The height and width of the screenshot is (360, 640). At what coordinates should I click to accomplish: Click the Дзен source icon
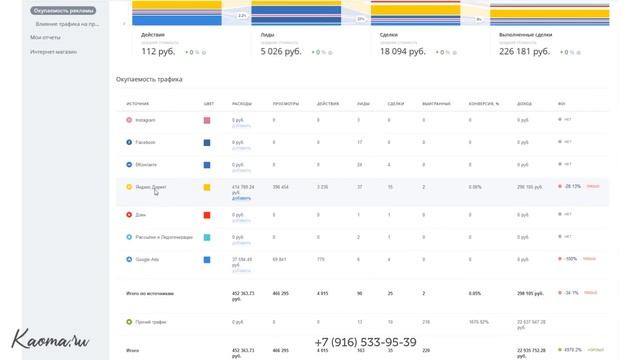tap(129, 215)
